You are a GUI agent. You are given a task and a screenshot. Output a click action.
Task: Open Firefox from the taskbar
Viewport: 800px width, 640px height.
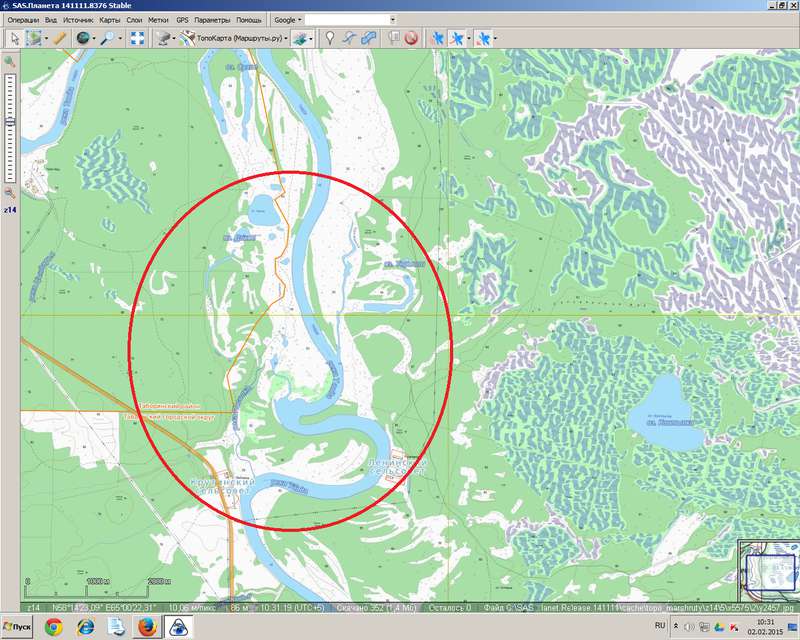(x=146, y=627)
